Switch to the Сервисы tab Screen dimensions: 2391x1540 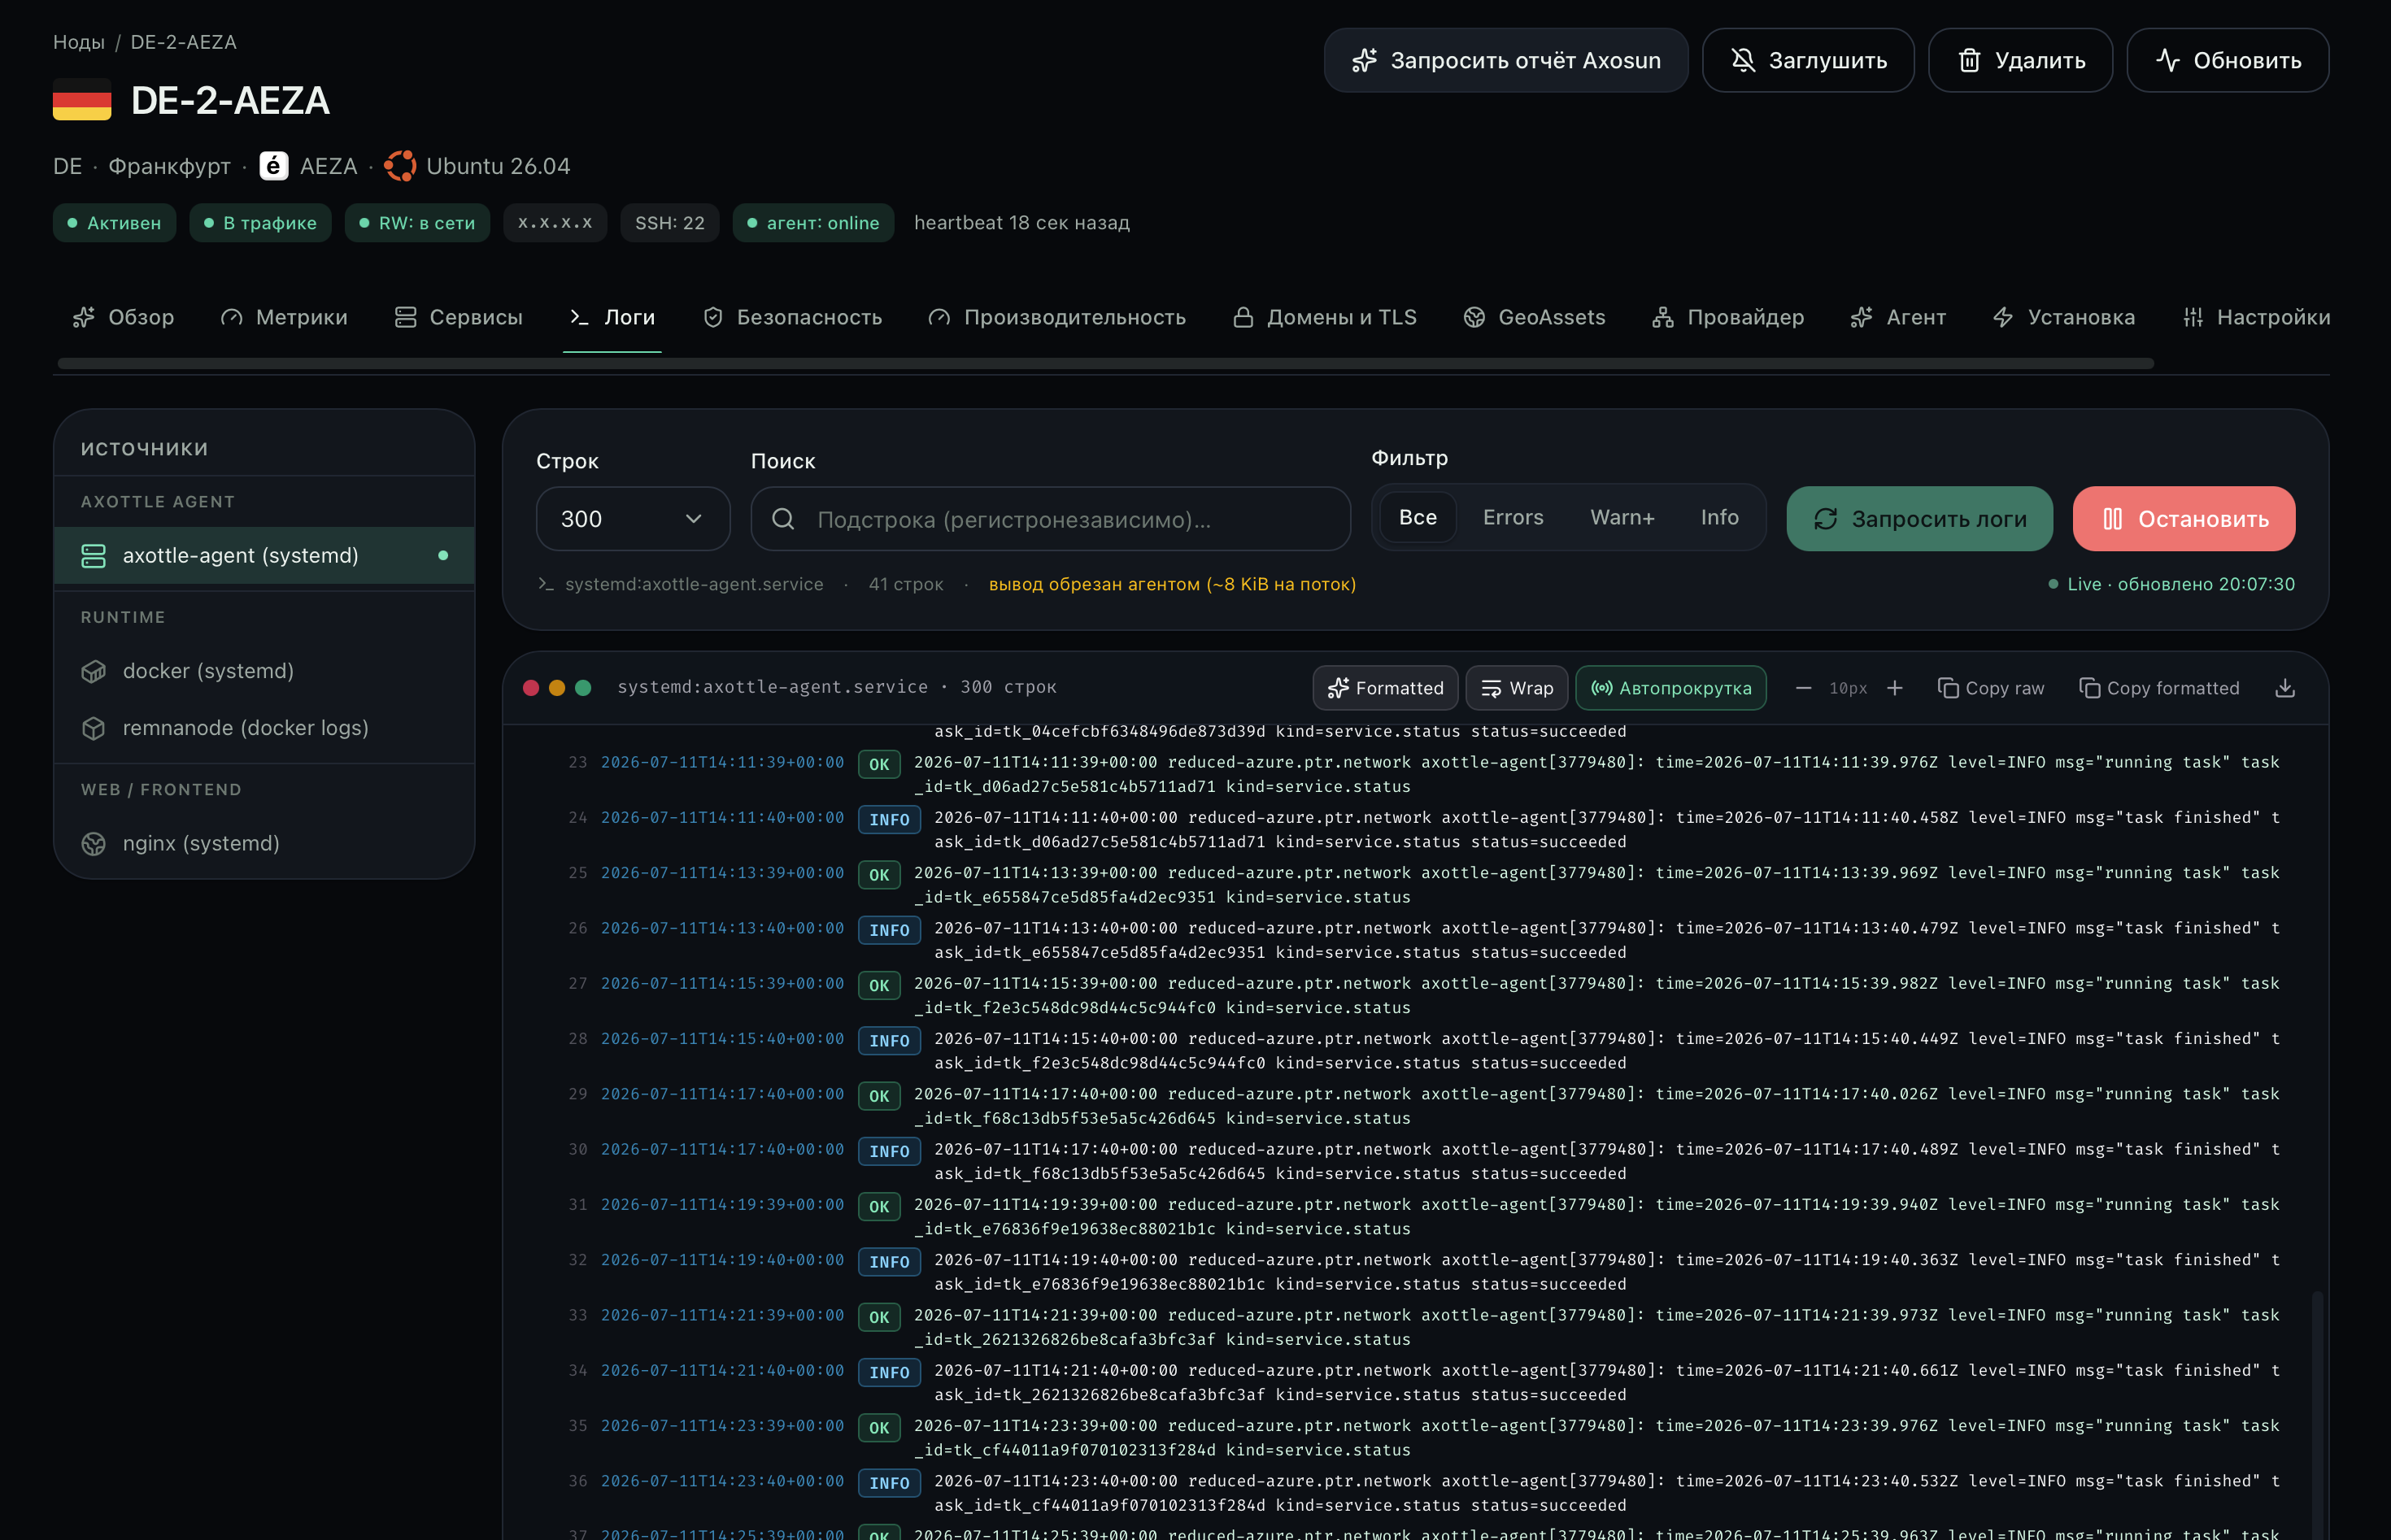pos(459,317)
